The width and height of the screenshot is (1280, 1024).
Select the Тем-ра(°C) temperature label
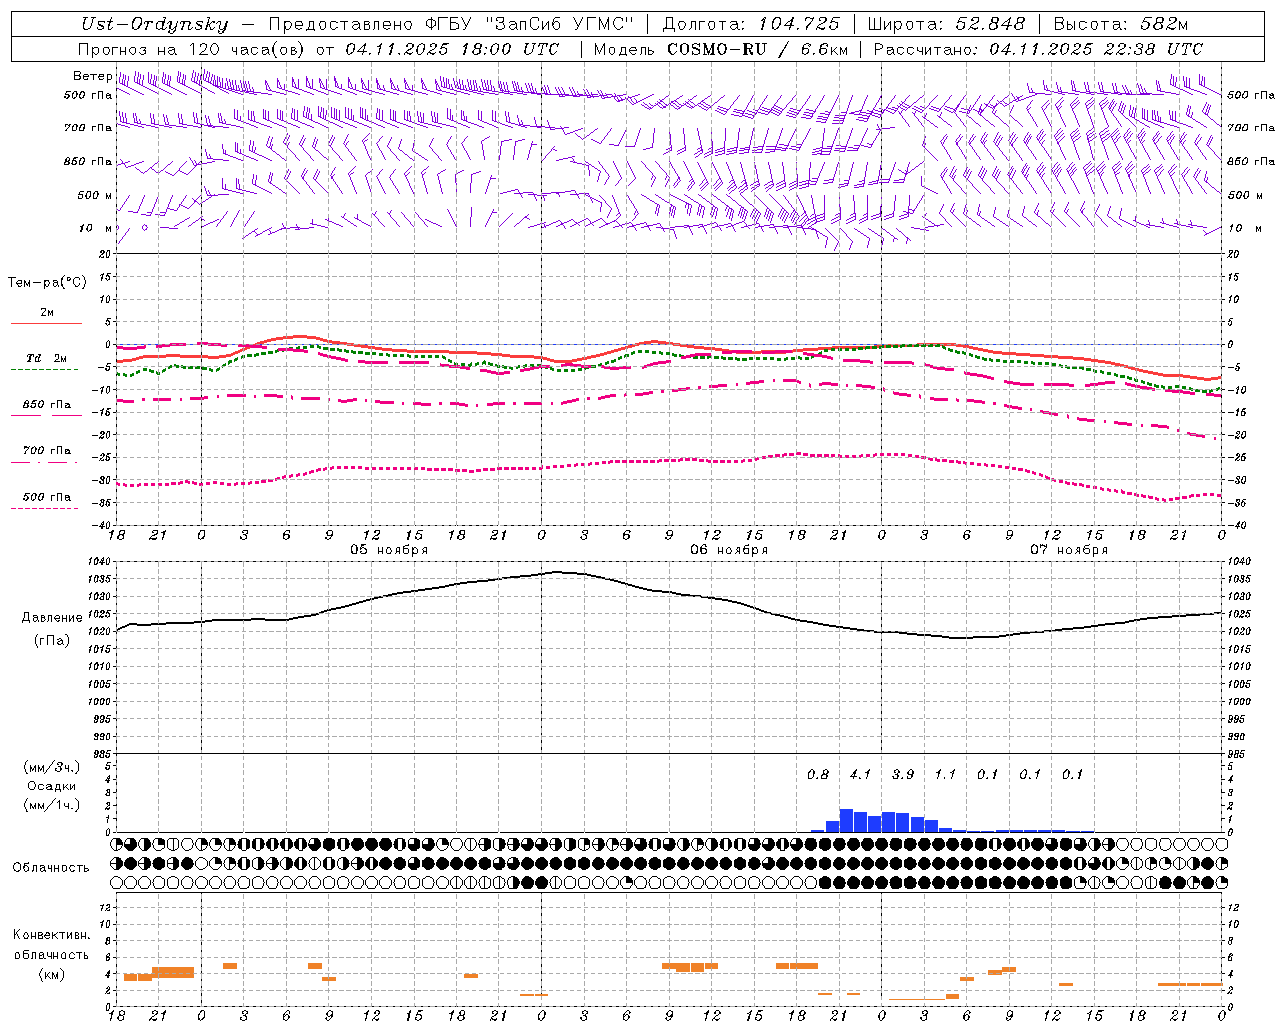click(47, 283)
